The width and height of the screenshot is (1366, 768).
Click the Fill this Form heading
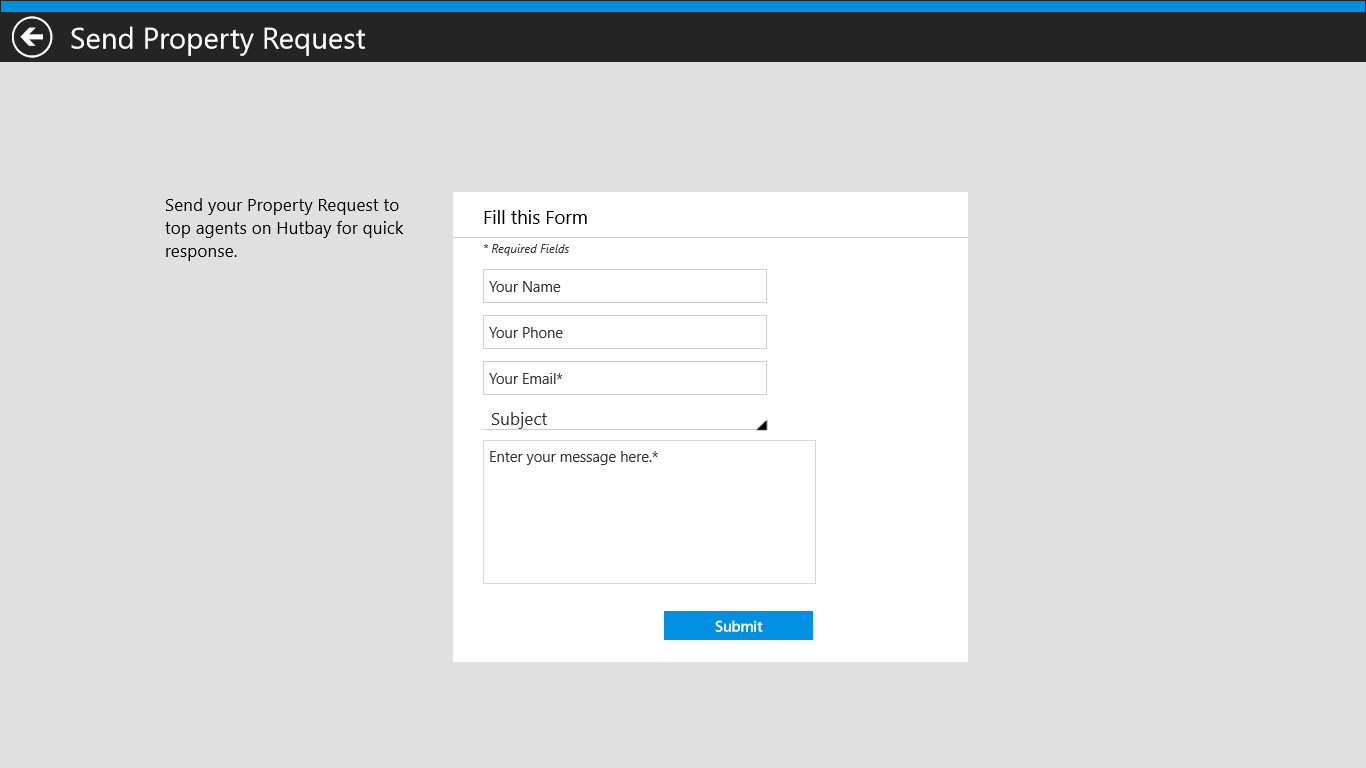tap(536, 217)
